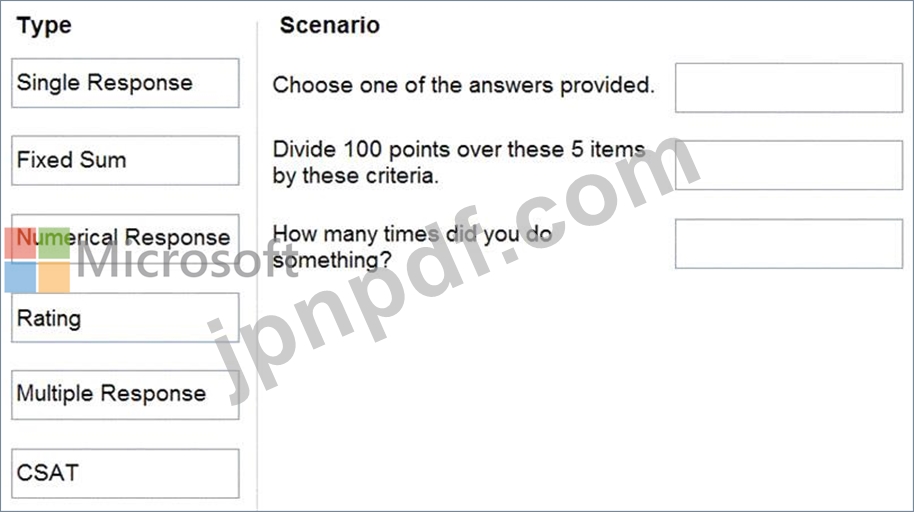Click the 'Type' column heading

pyautogui.click(x=44, y=26)
